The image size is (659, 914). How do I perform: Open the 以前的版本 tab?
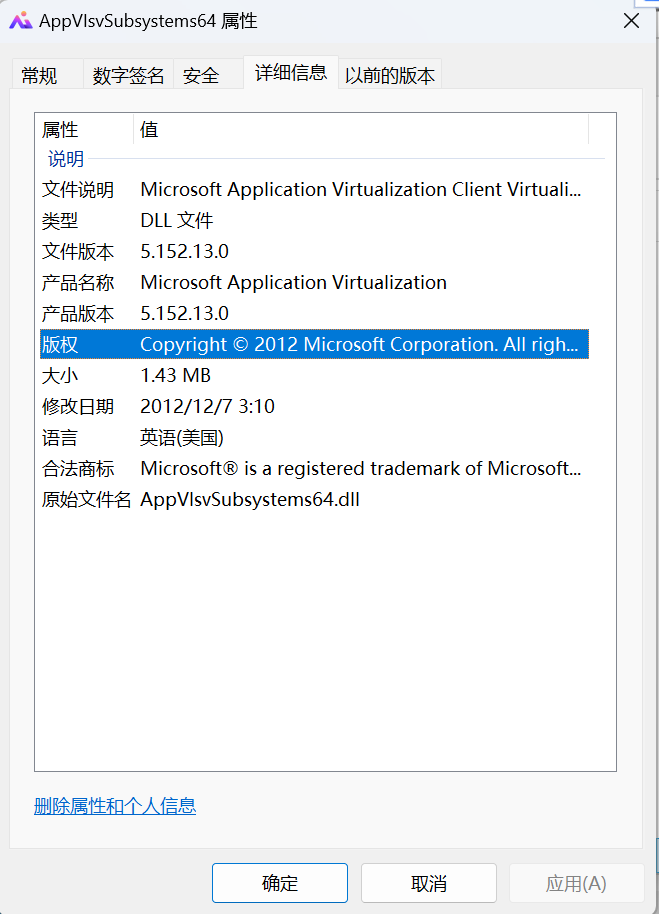[x=389, y=74]
